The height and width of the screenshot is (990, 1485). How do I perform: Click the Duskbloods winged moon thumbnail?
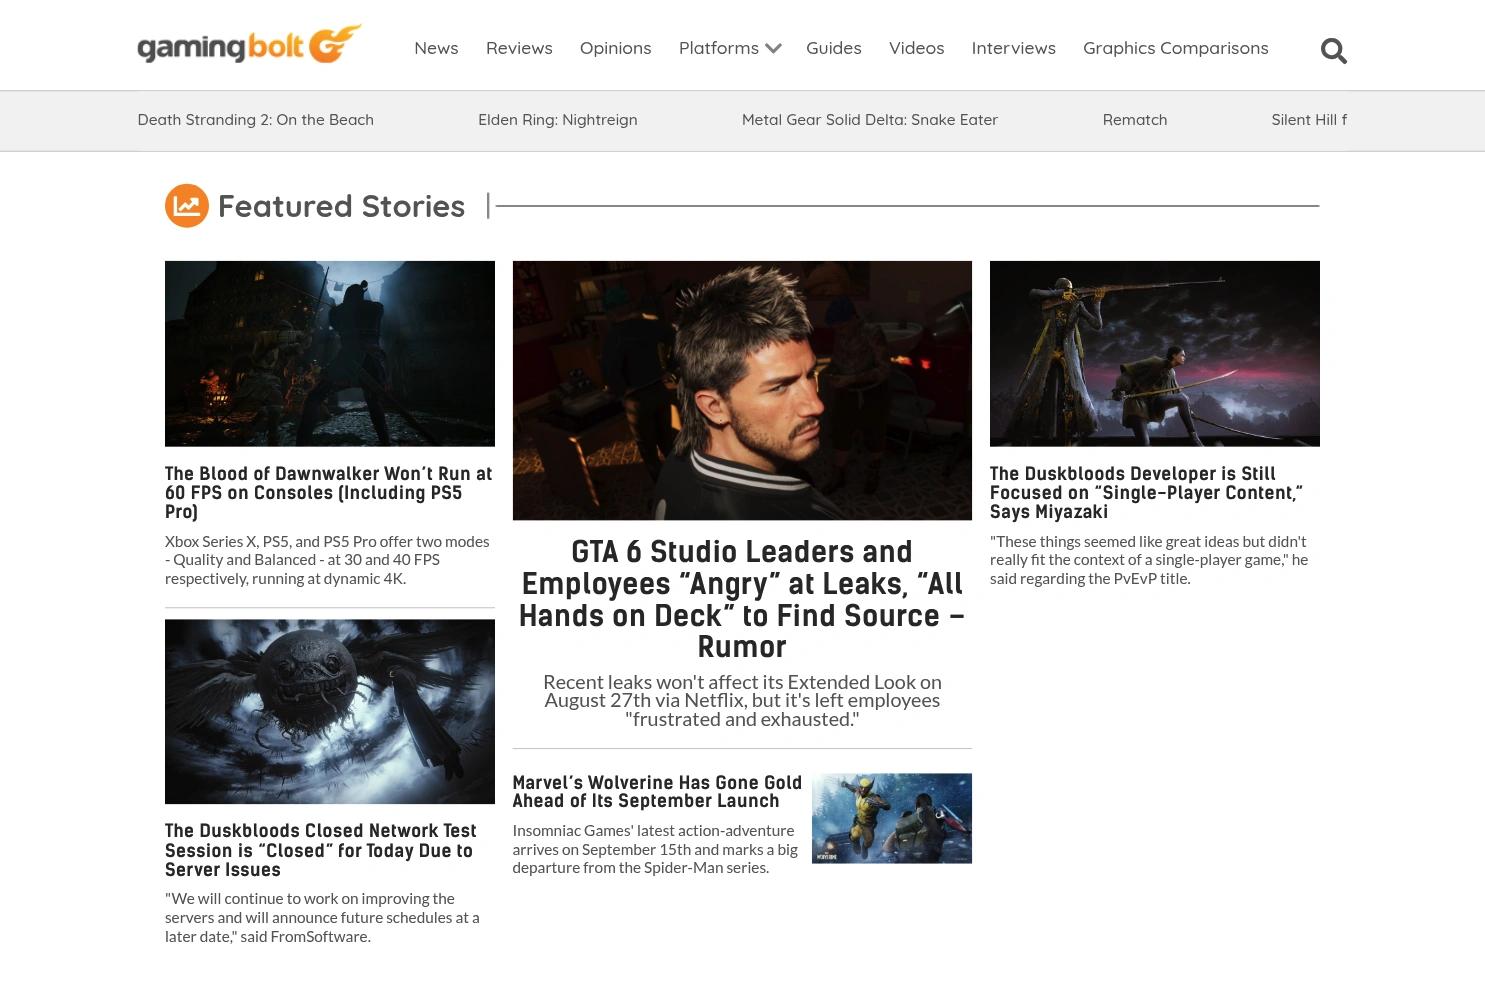(330, 711)
